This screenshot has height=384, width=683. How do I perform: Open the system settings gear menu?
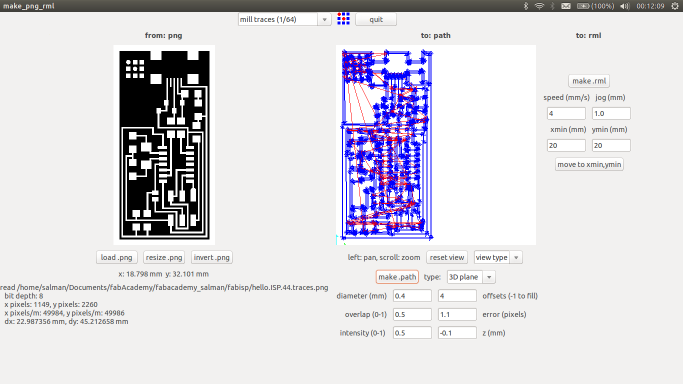pos(675,6)
